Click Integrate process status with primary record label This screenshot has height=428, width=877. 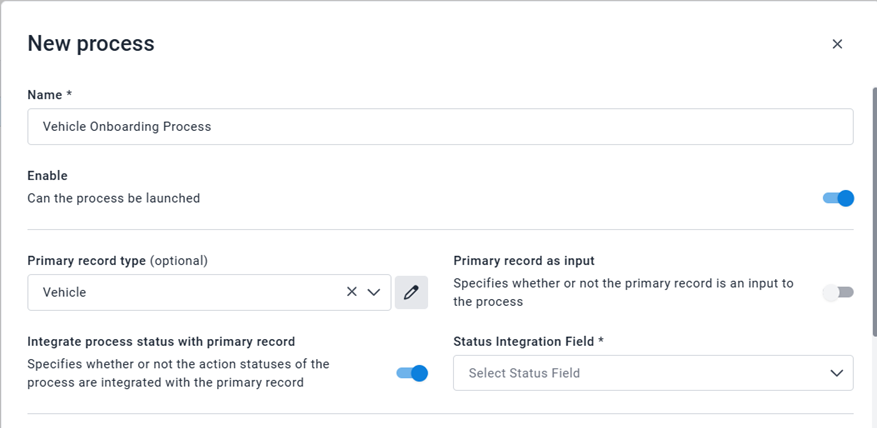coord(161,341)
